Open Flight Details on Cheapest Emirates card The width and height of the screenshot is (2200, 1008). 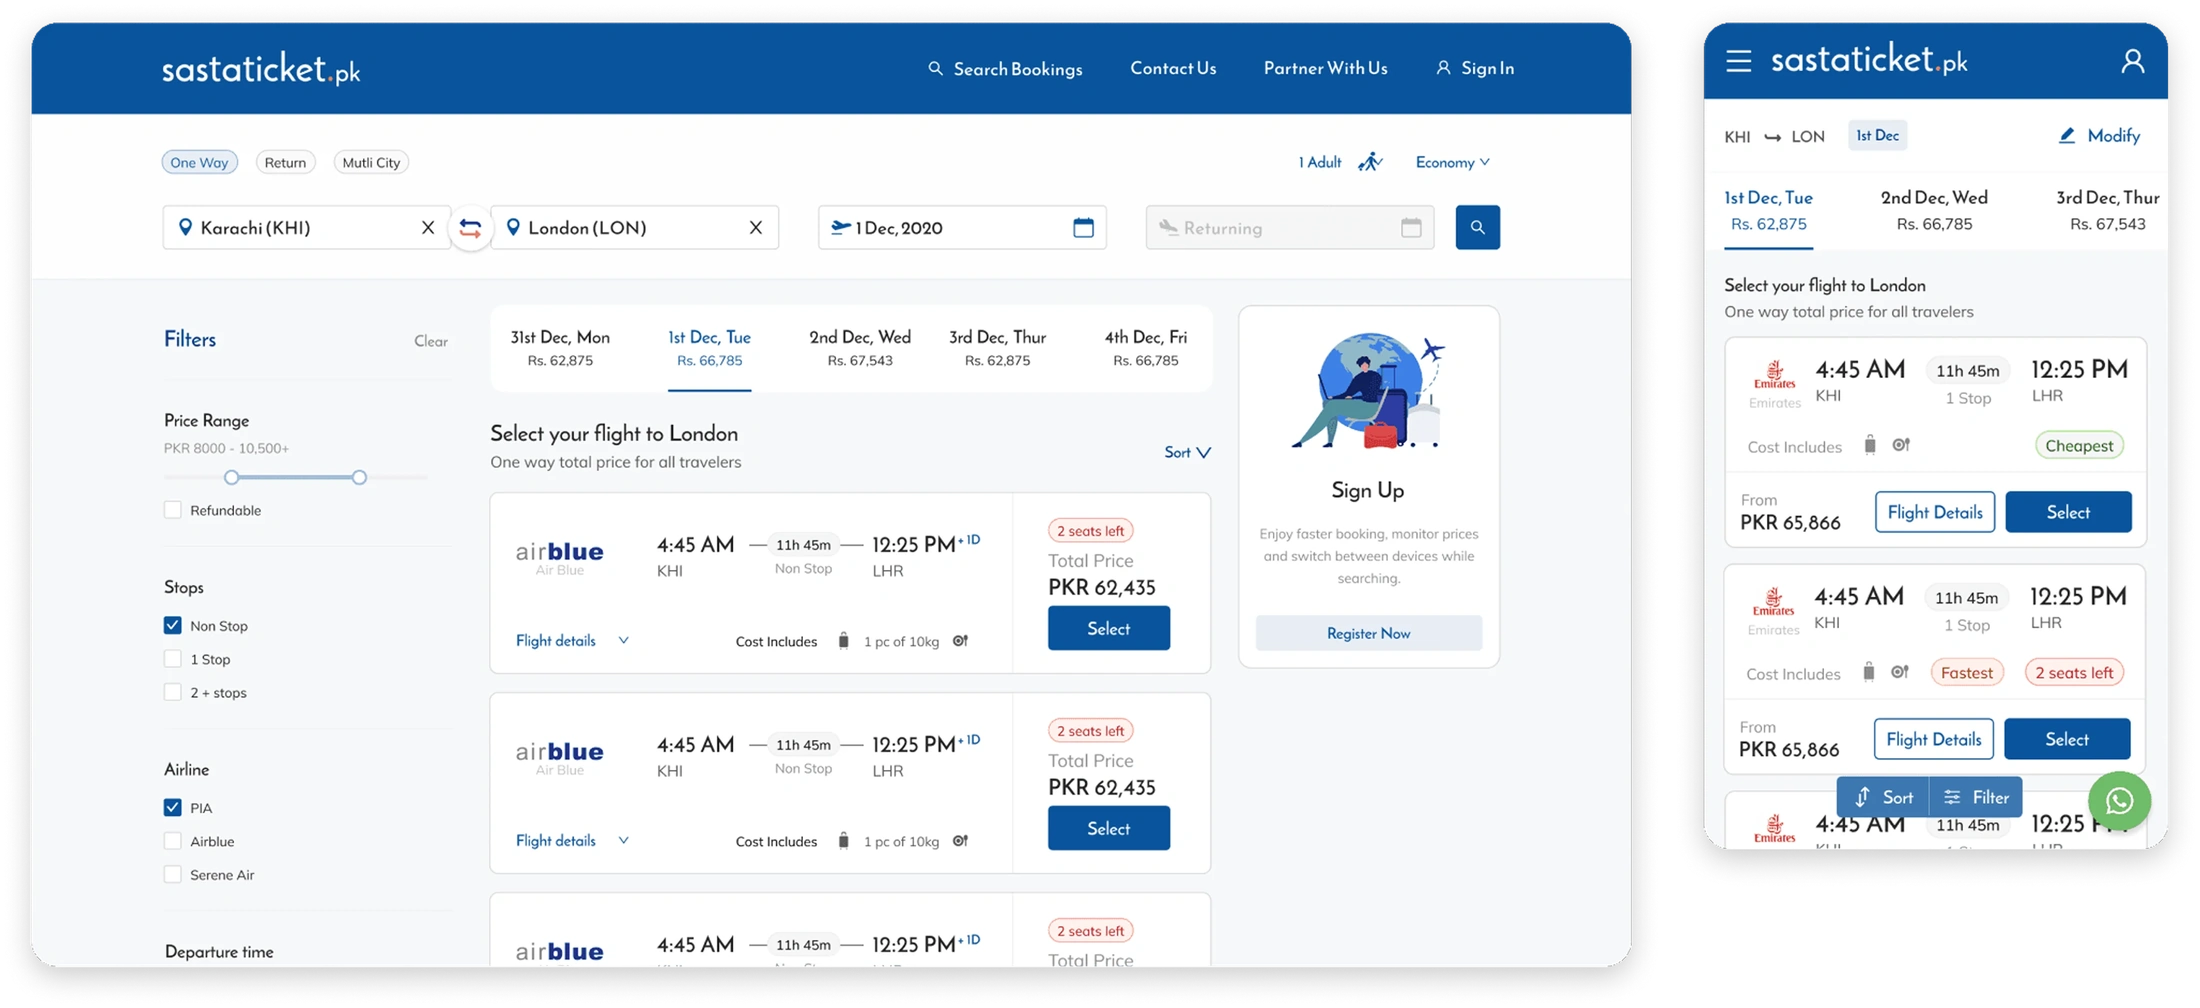pos(1934,512)
